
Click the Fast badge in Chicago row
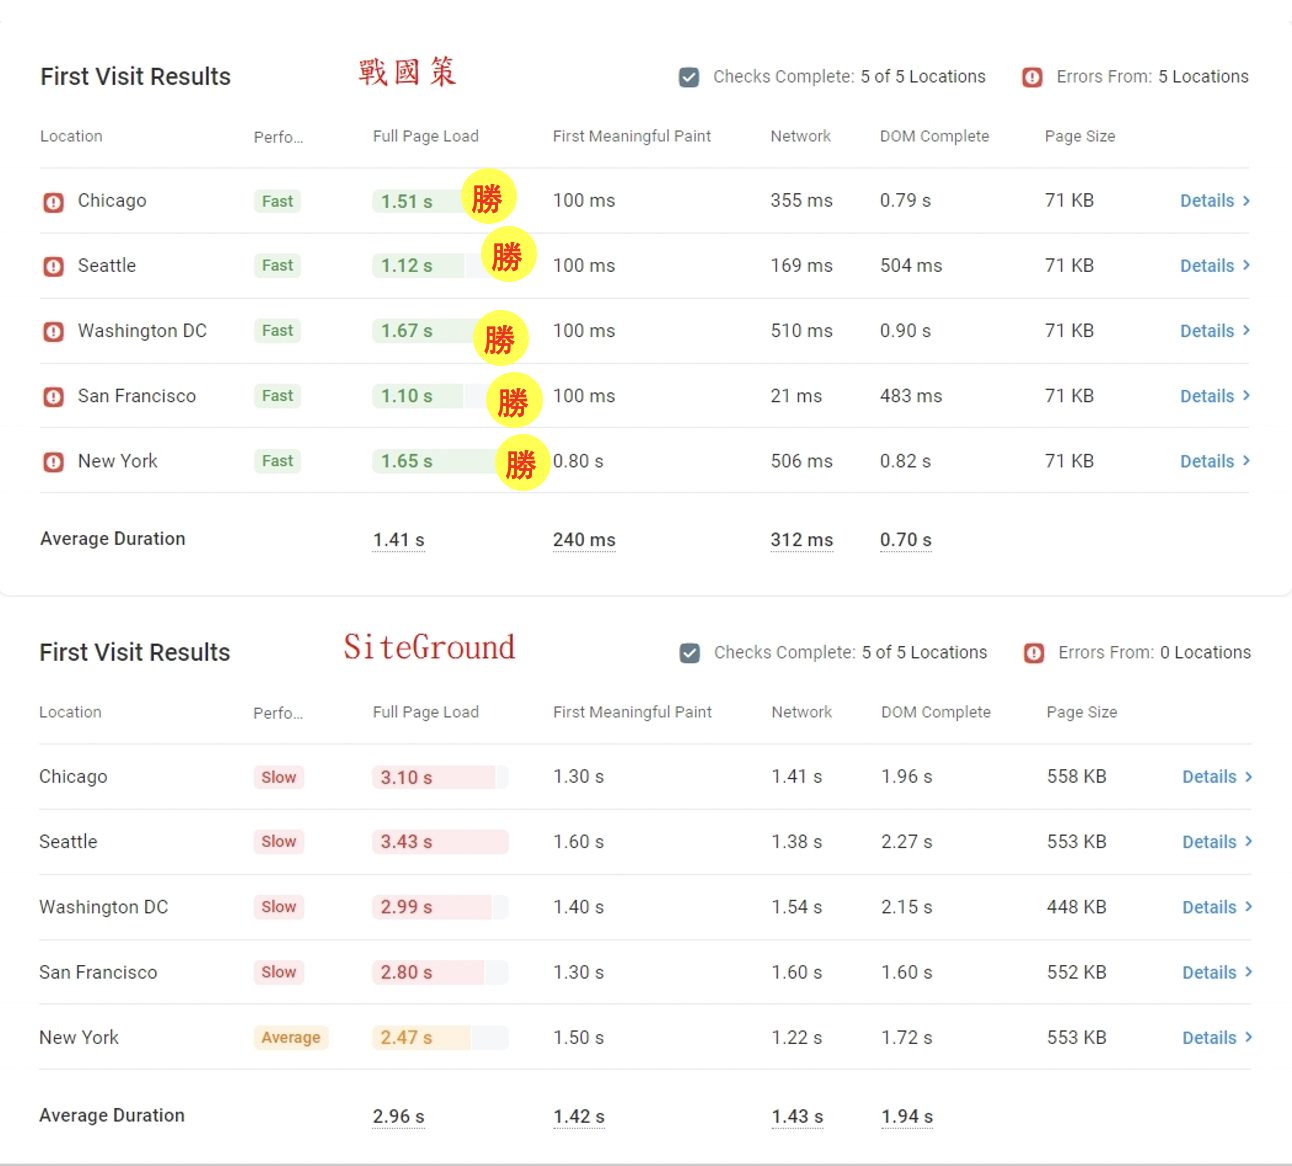277,201
